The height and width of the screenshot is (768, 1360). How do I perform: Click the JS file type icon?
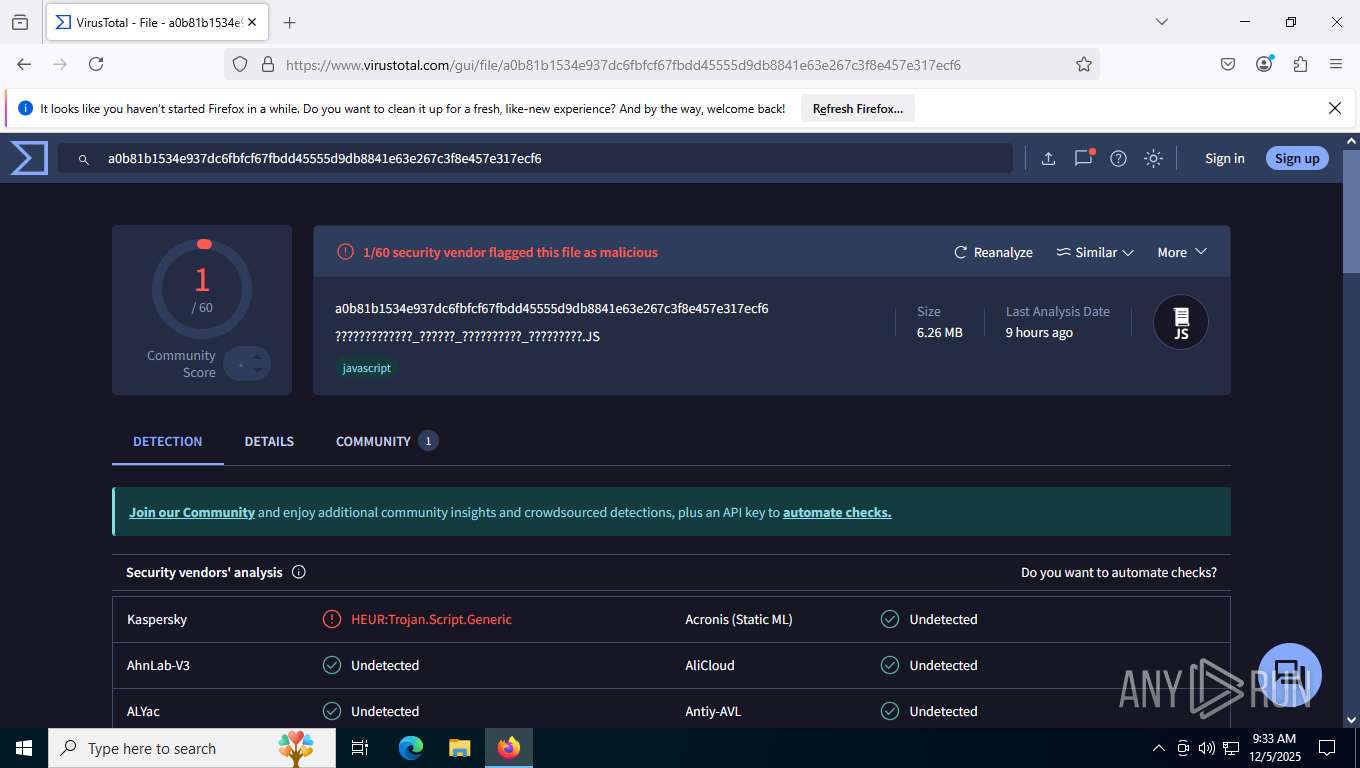pos(1181,322)
